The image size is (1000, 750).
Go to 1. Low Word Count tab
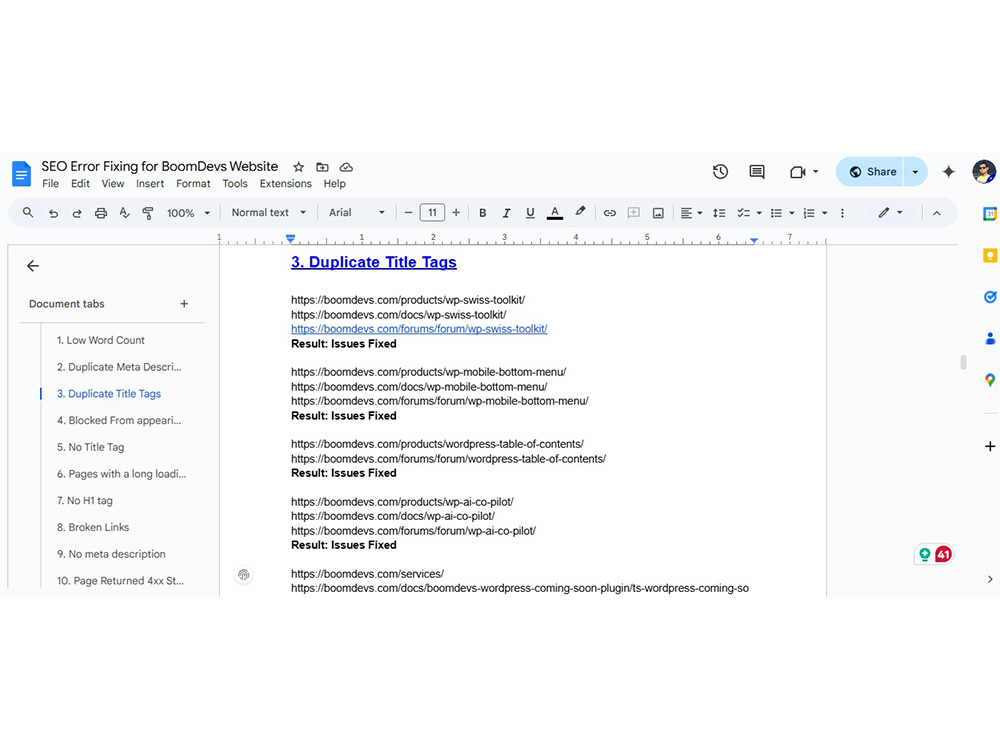[x=101, y=340]
